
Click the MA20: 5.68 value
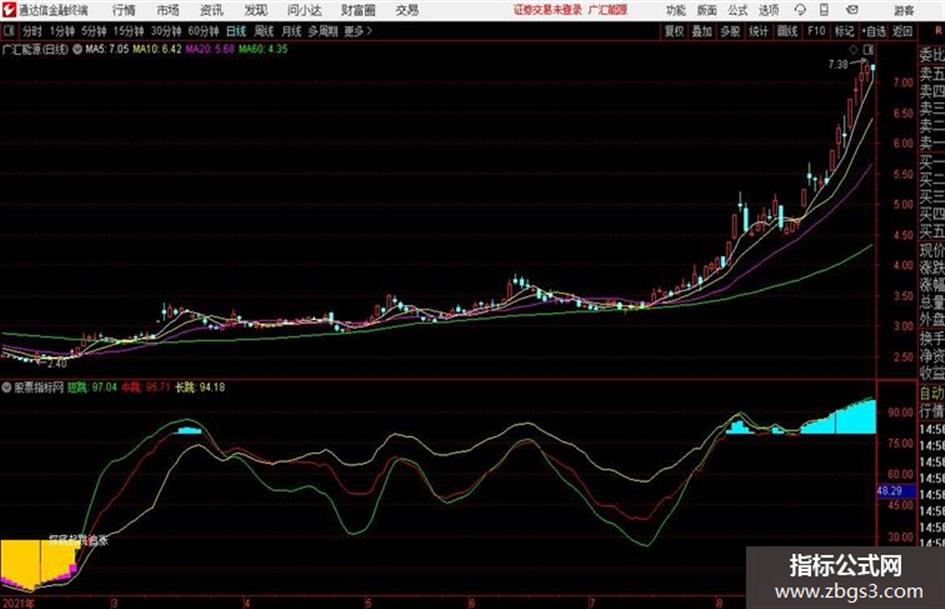point(210,49)
